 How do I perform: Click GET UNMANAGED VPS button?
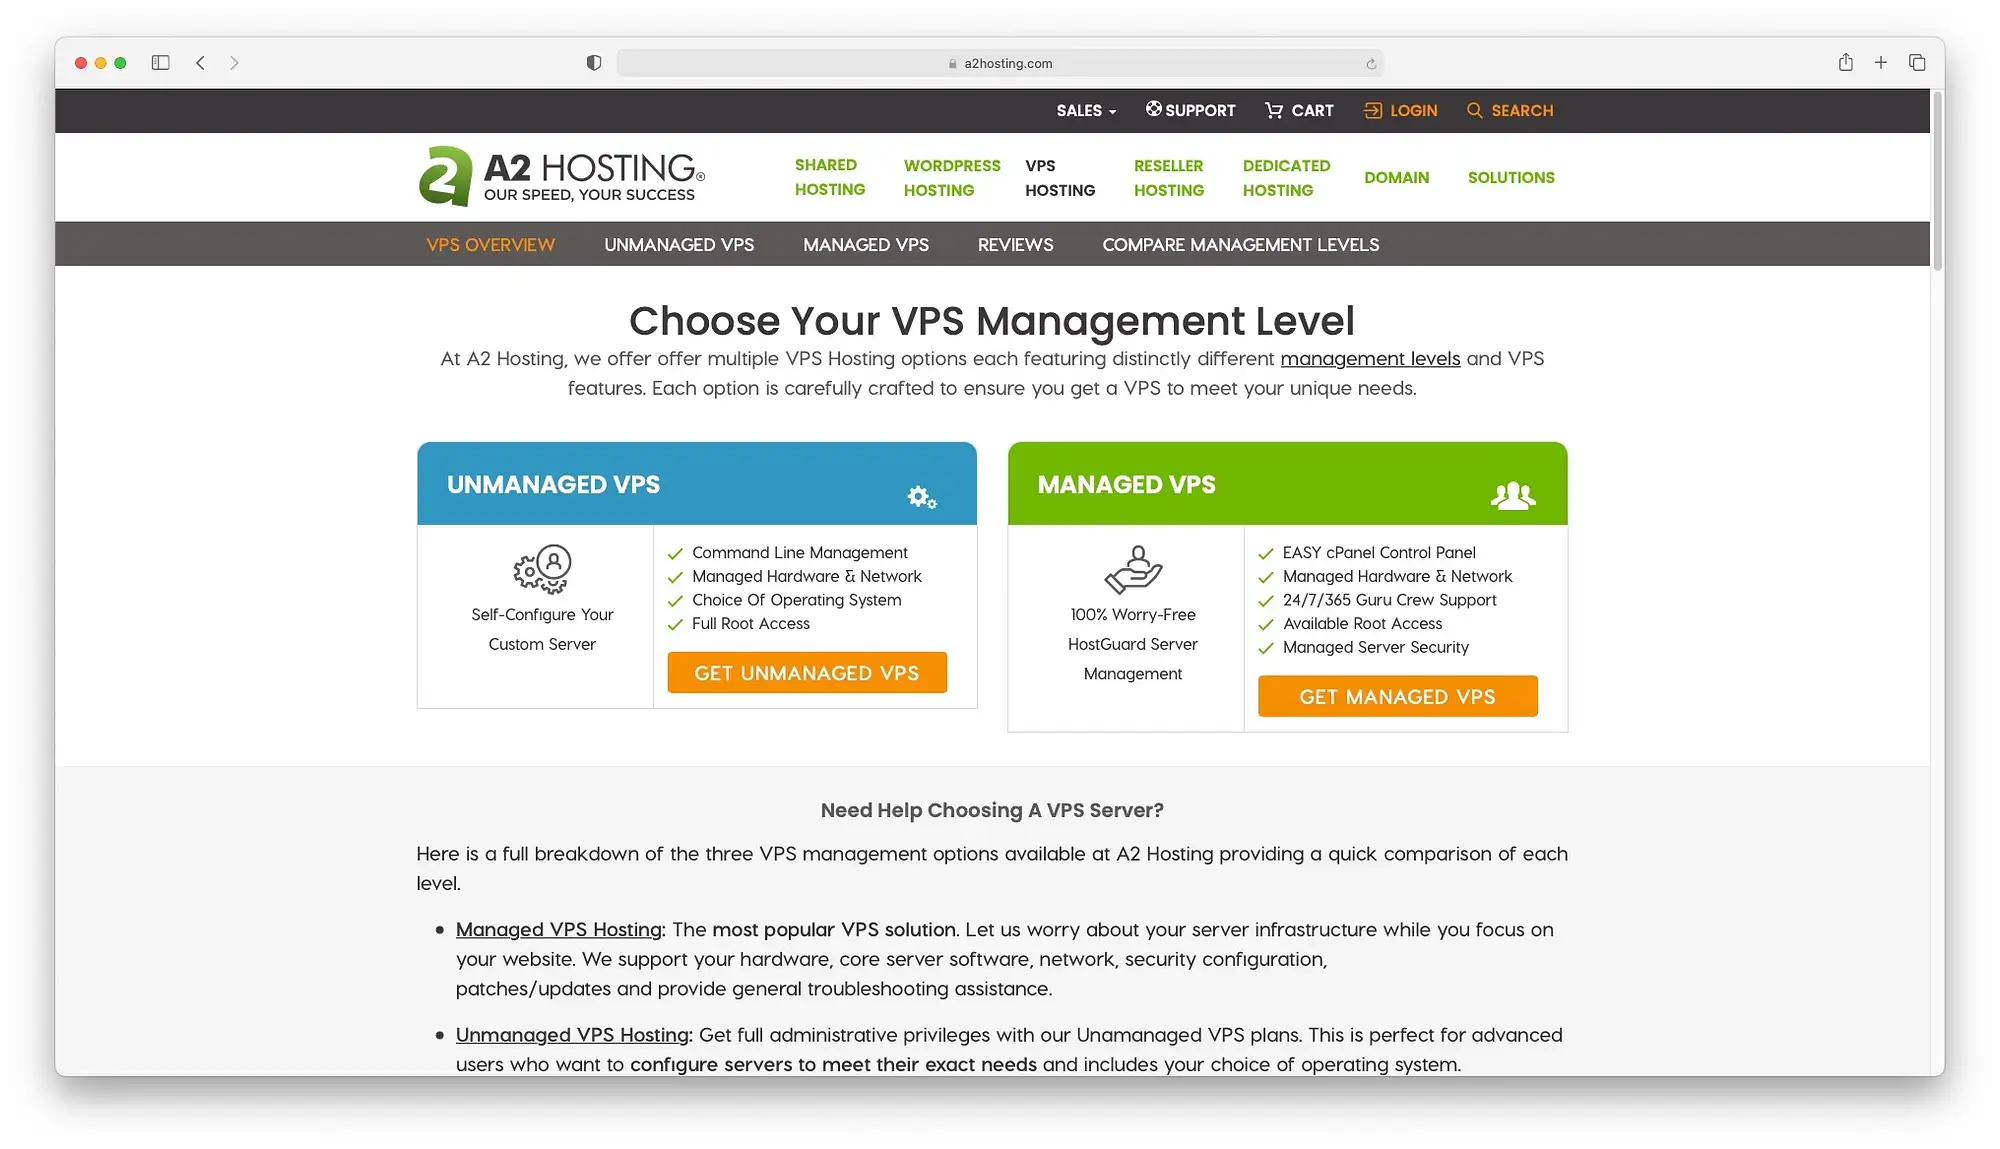806,672
